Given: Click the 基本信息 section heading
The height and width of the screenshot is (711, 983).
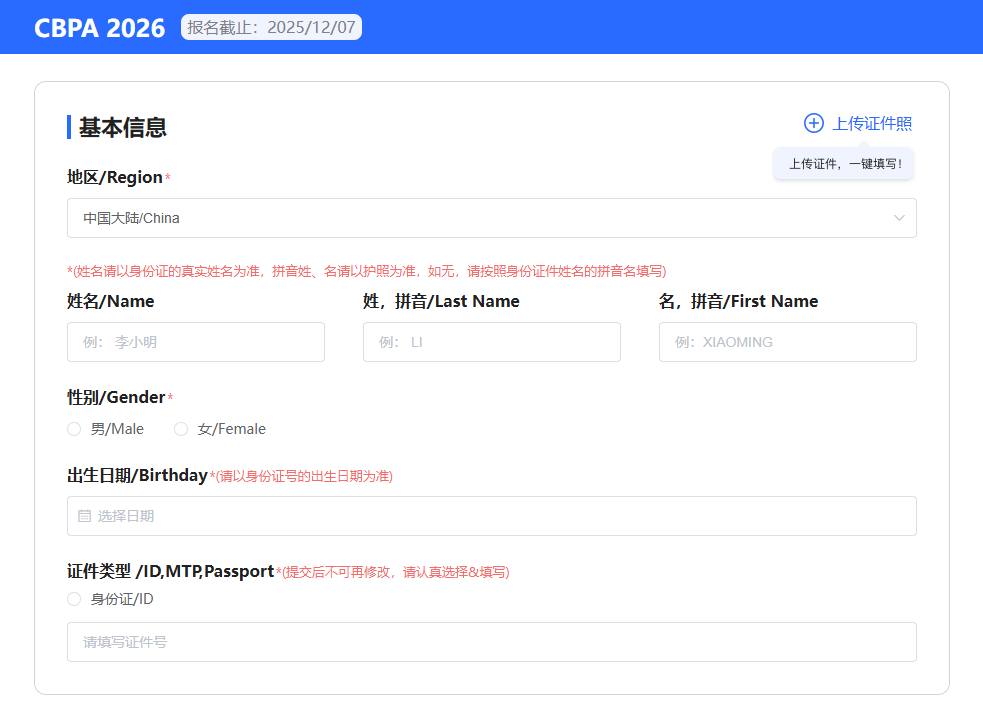Looking at the screenshot, I should [122, 127].
